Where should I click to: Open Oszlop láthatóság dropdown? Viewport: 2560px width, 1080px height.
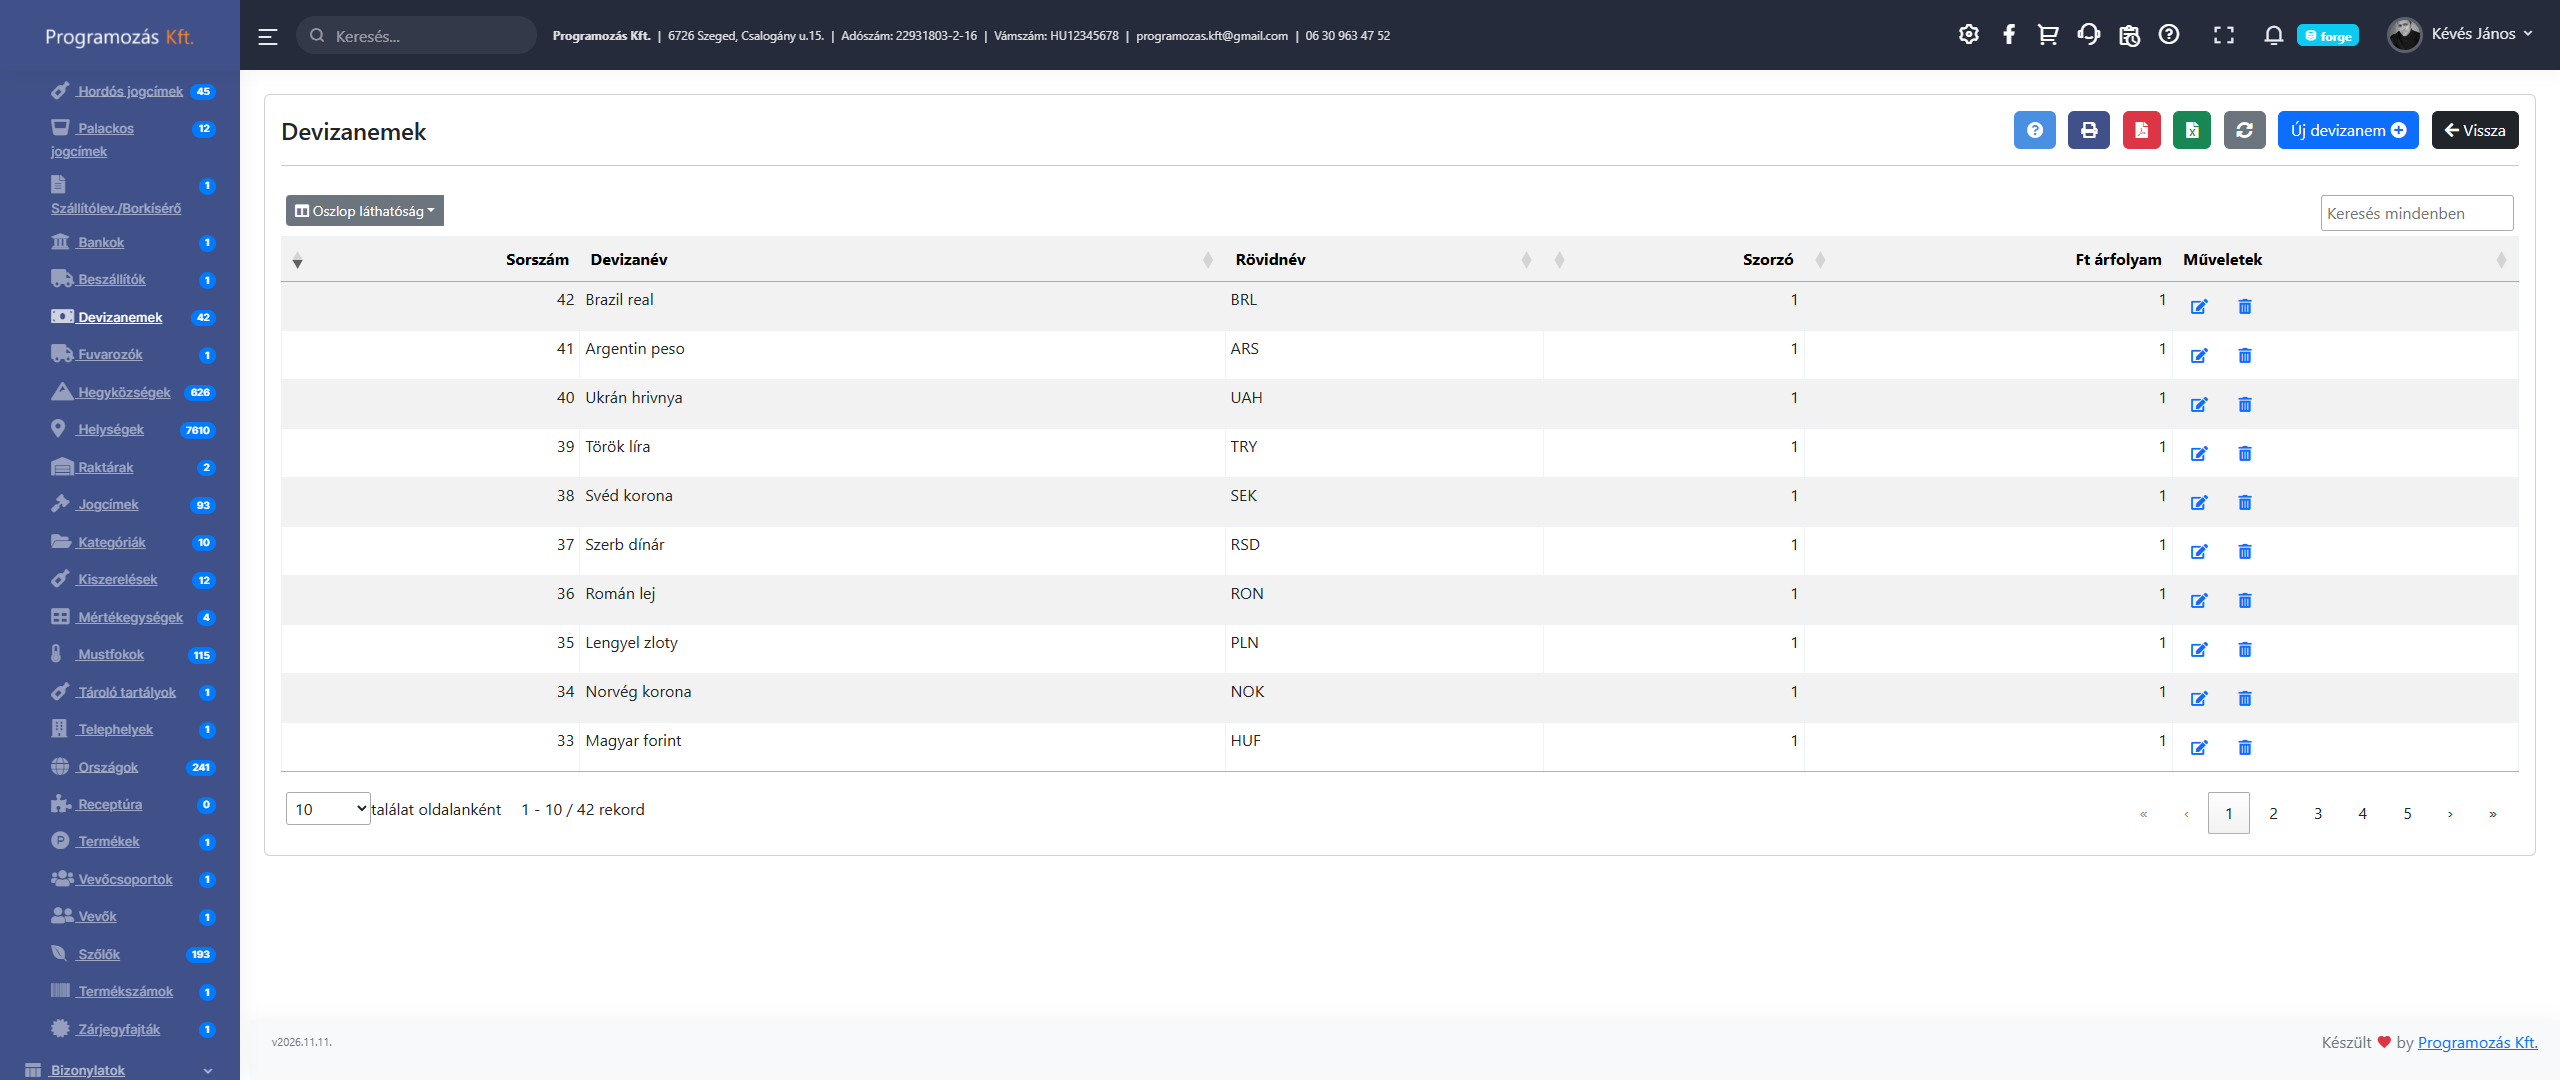point(364,211)
